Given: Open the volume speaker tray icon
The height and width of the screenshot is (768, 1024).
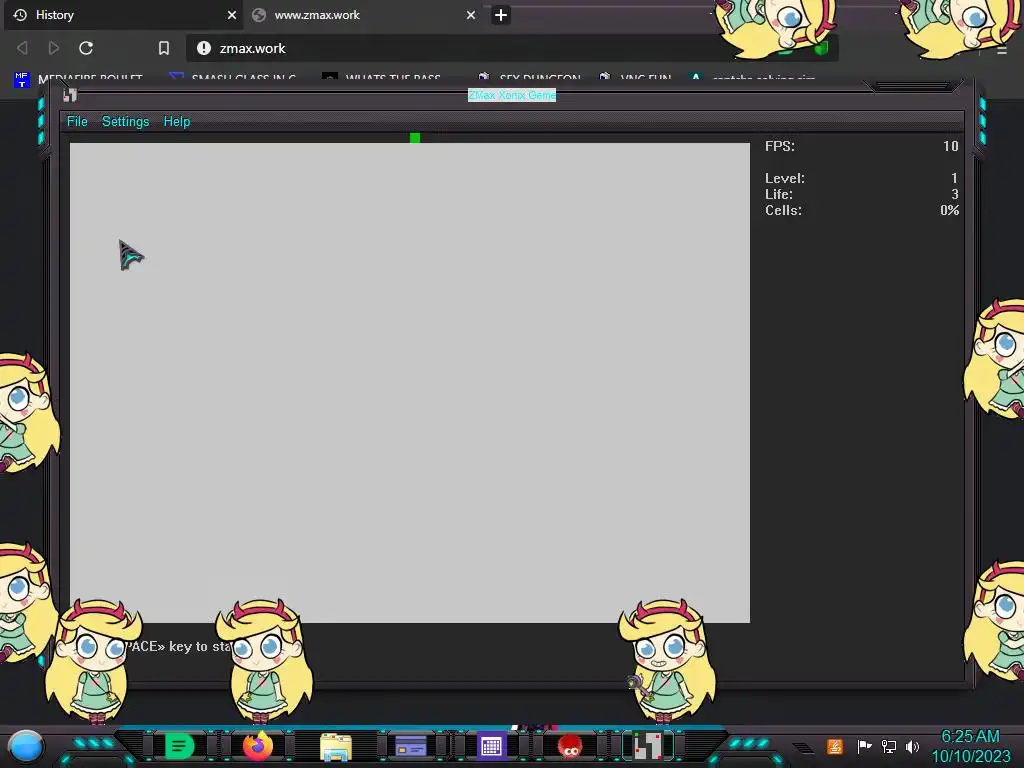Looking at the screenshot, I should (912, 746).
